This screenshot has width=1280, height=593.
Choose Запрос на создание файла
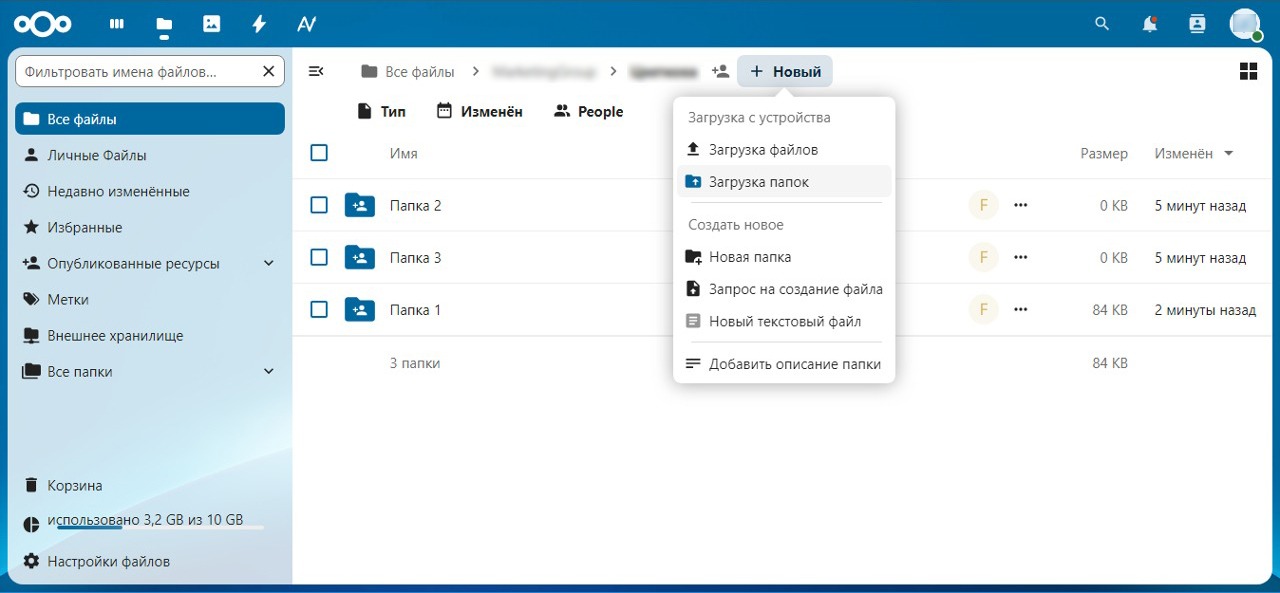[x=784, y=289]
